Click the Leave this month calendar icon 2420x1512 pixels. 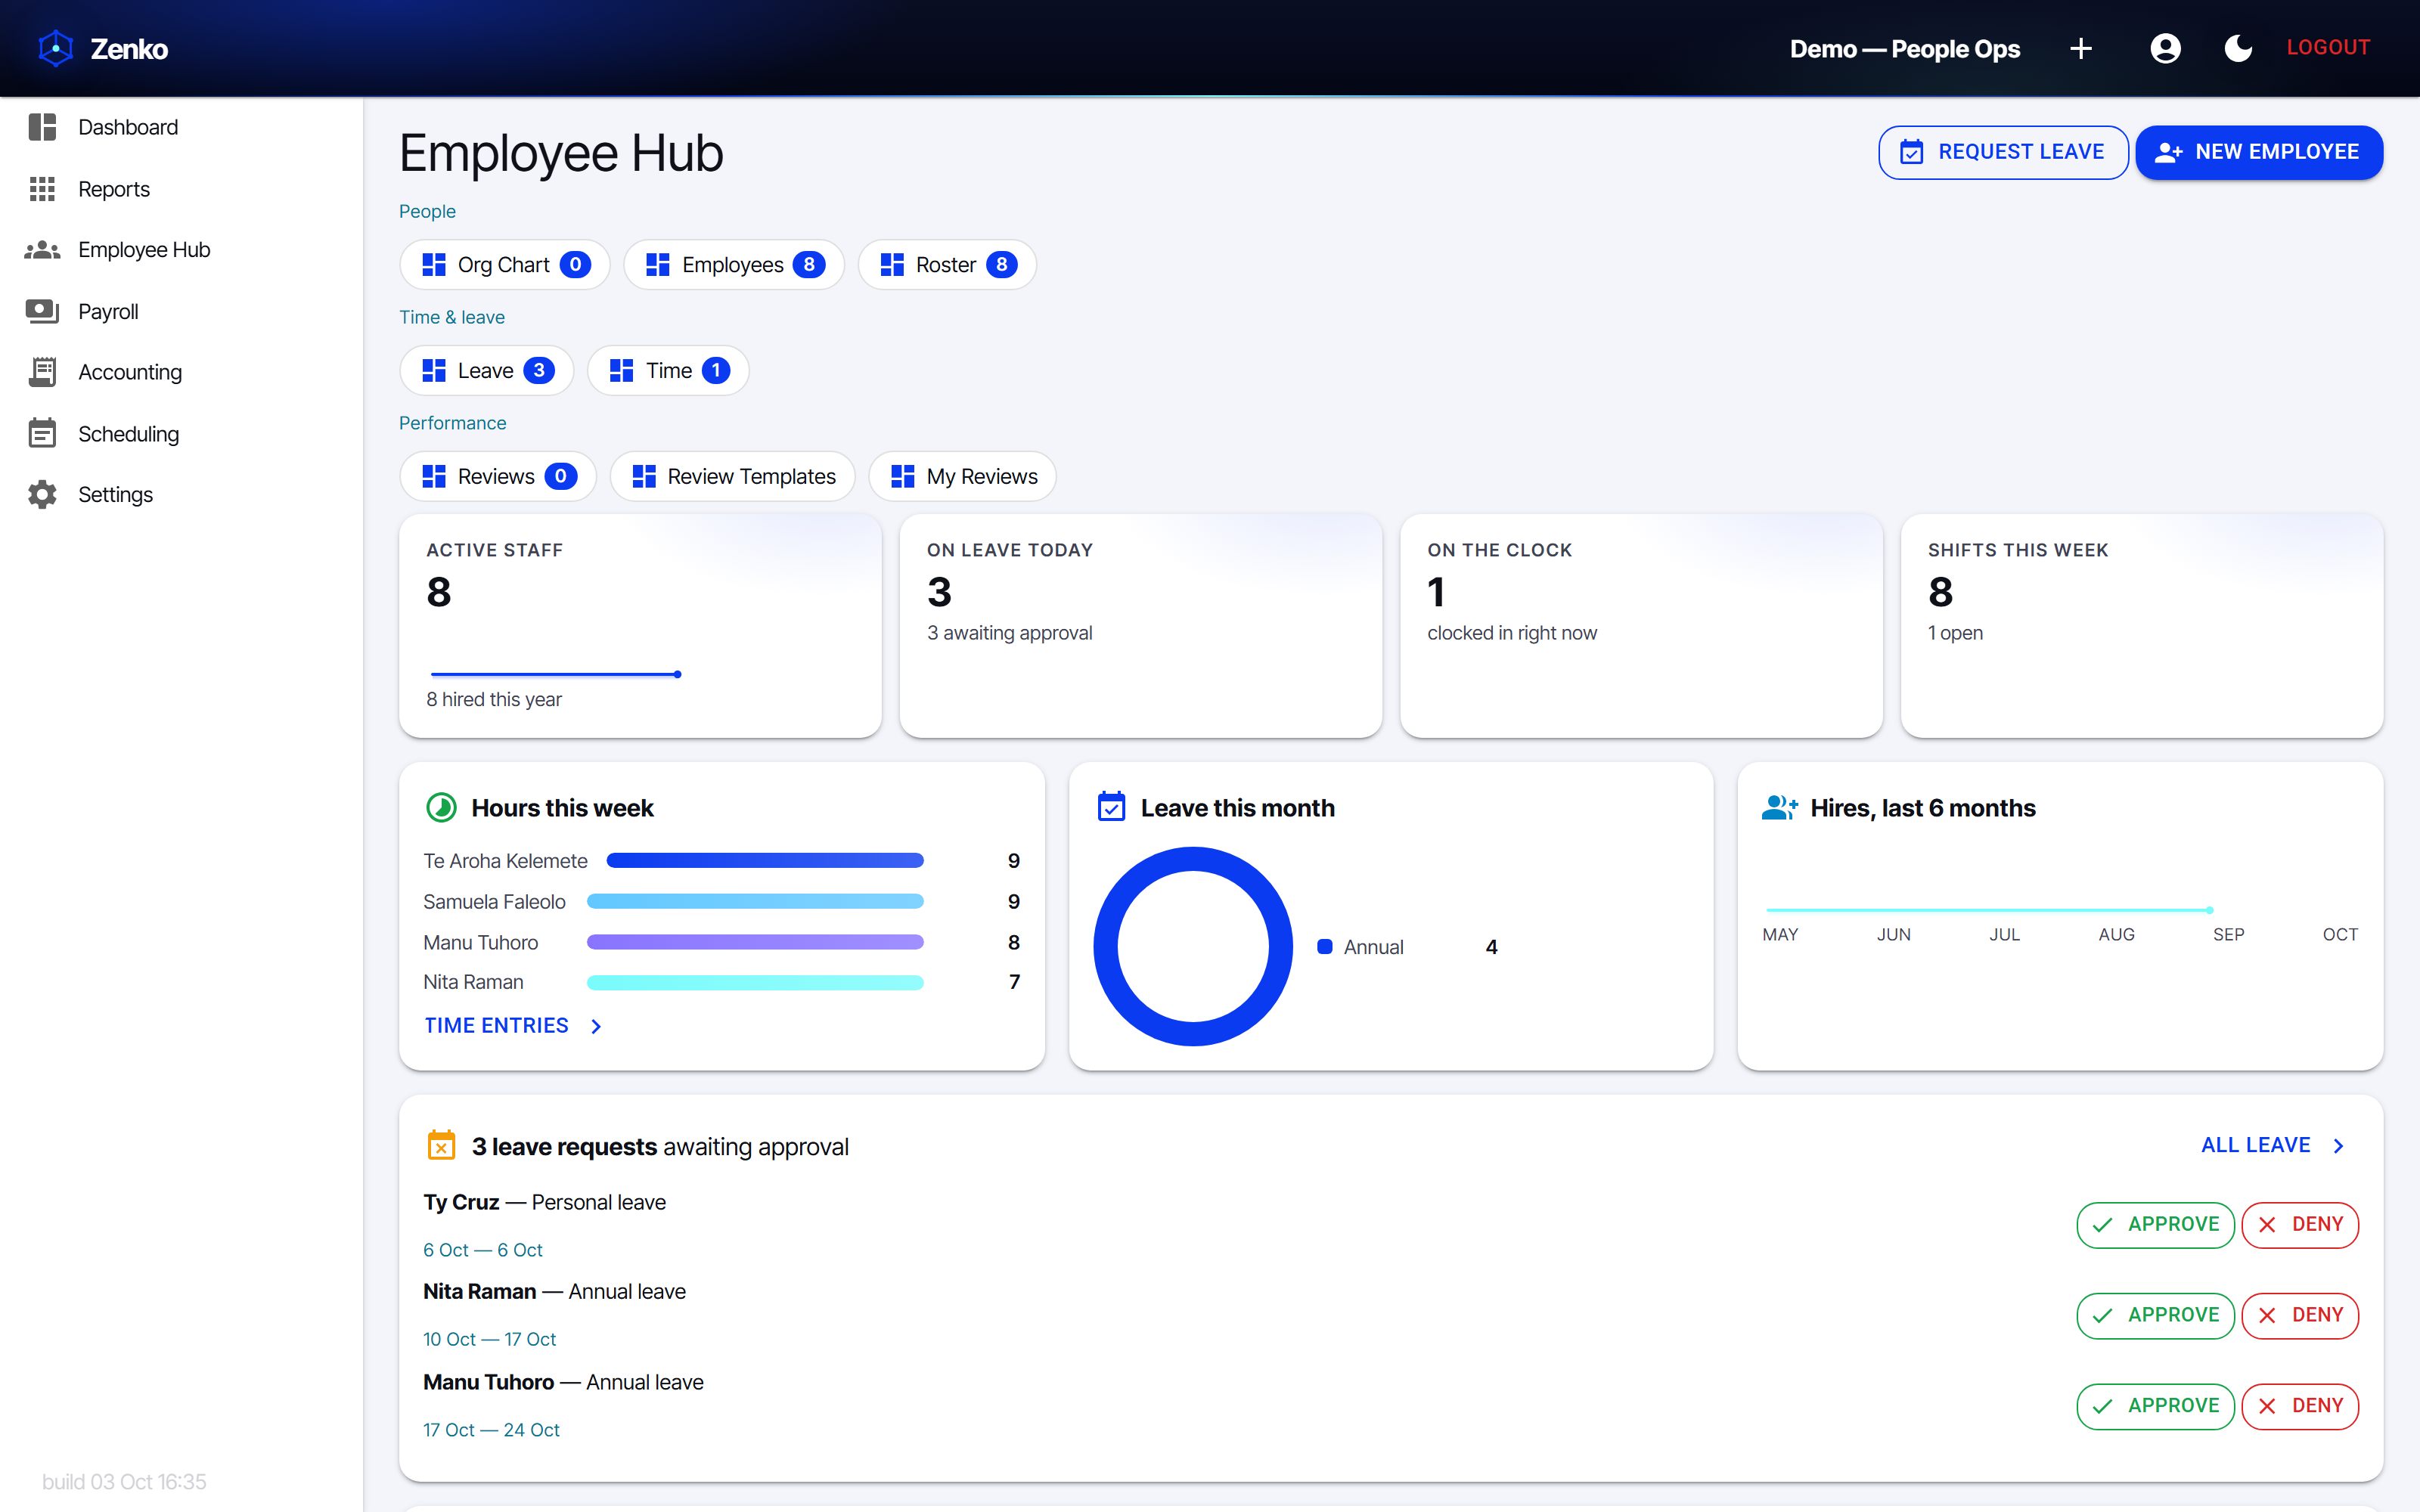(x=1111, y=806)
